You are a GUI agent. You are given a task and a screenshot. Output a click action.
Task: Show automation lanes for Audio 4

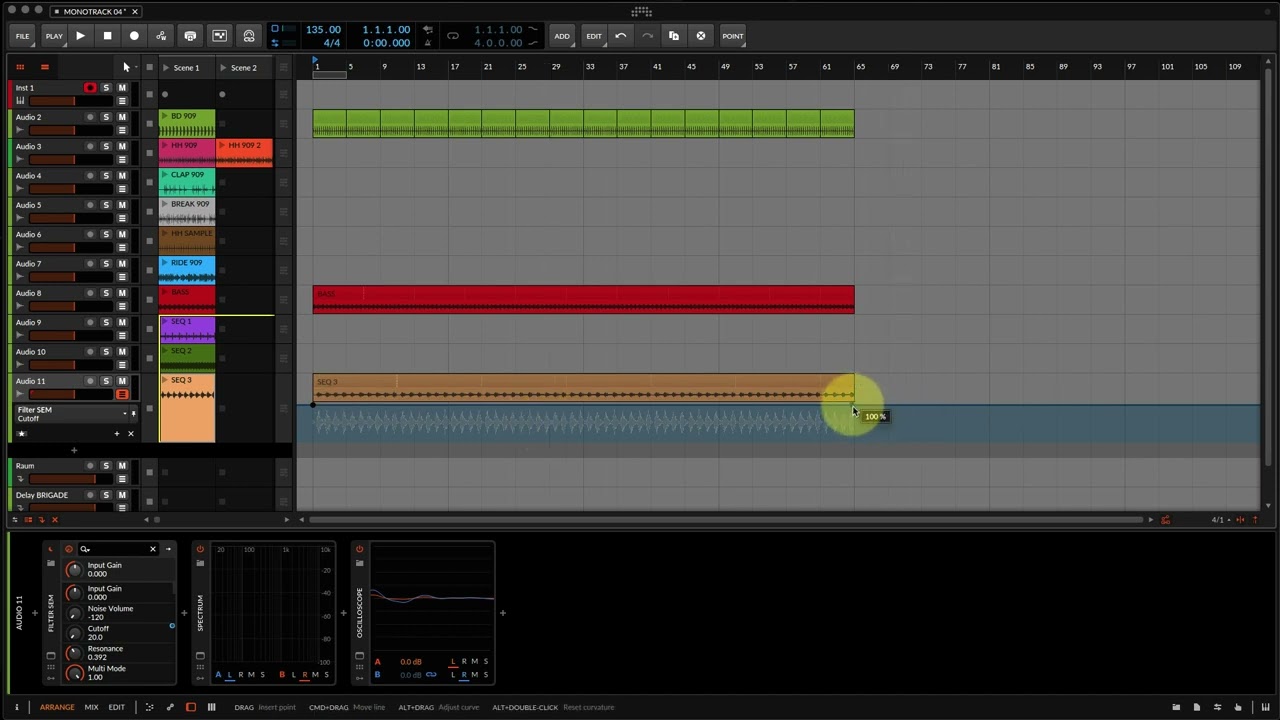(122, 189)
